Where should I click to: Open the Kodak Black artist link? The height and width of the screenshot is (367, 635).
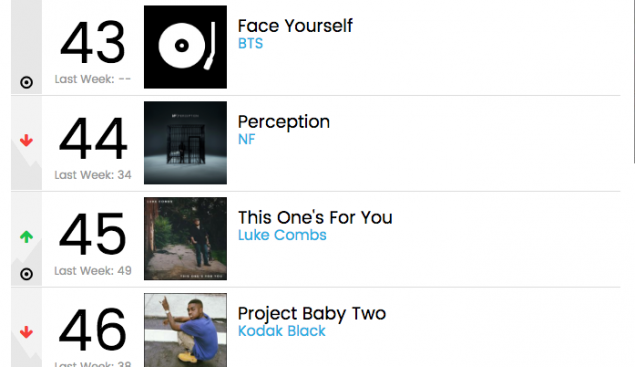click(x=281, y=331)
